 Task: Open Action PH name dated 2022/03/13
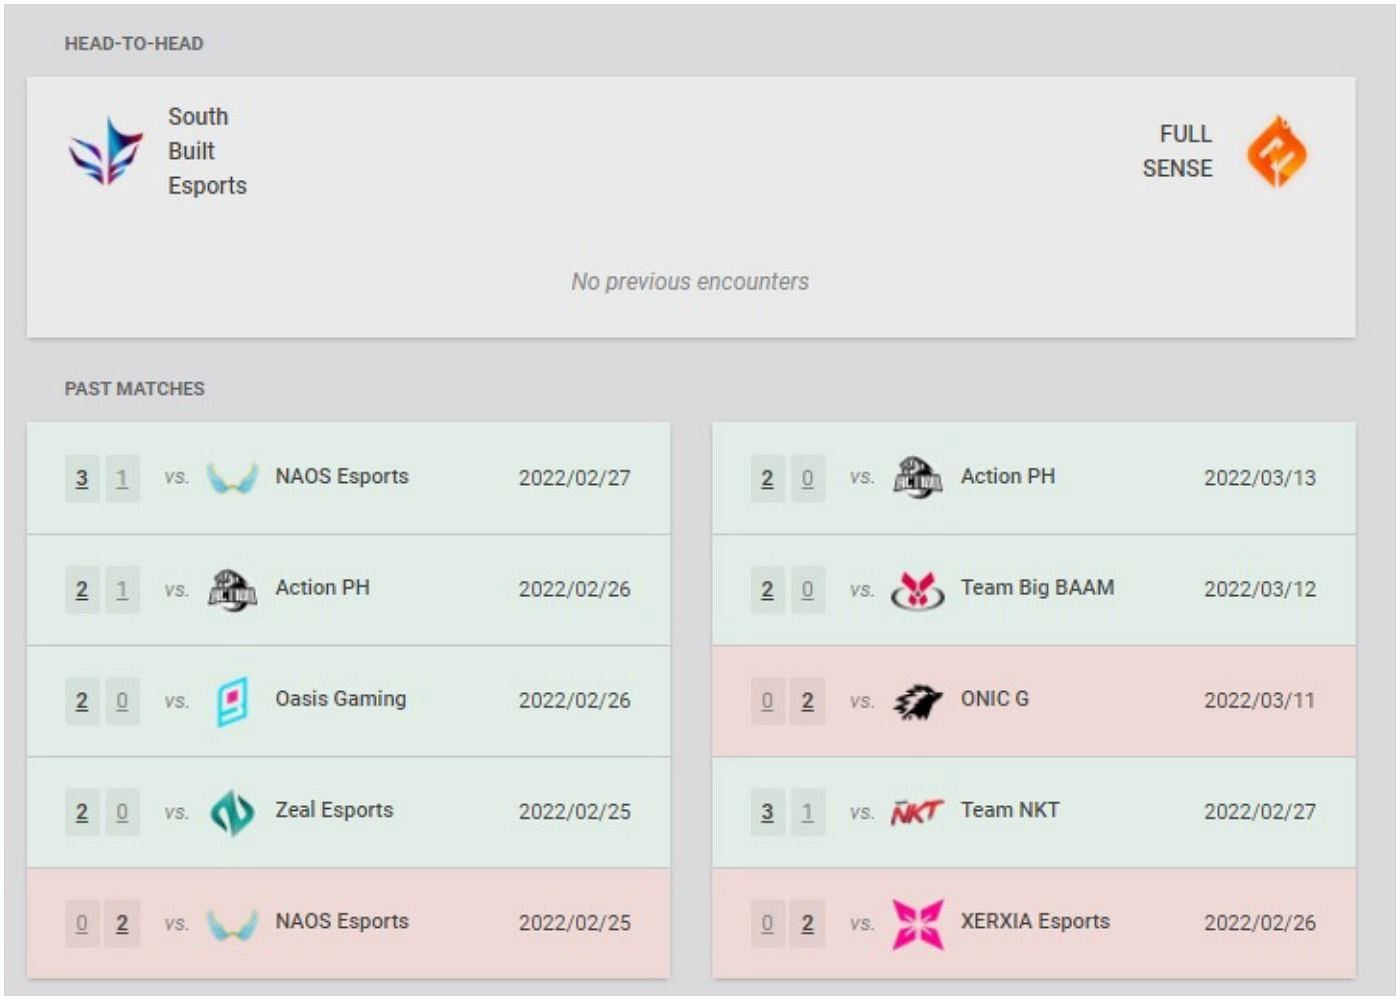click(x=1008, y=476)
